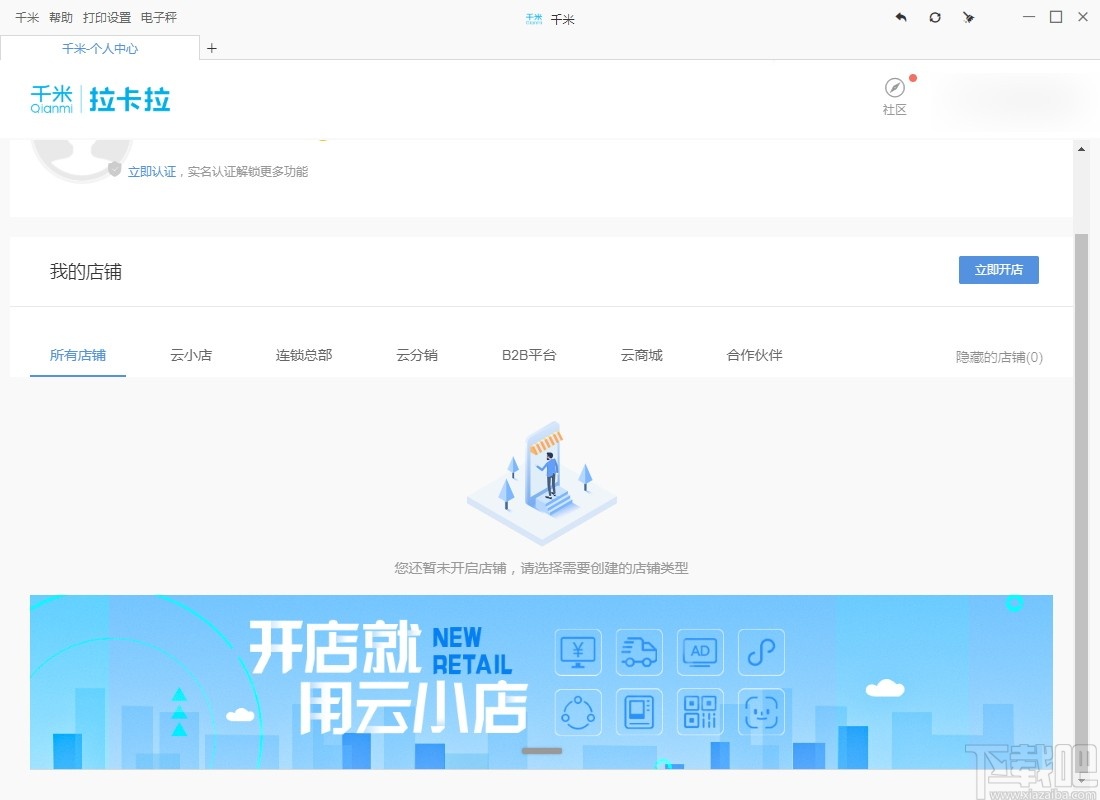Viewport: 1100px width, 800px height.
Task: Open 社区 community compass icon
Action: [893, 88]
